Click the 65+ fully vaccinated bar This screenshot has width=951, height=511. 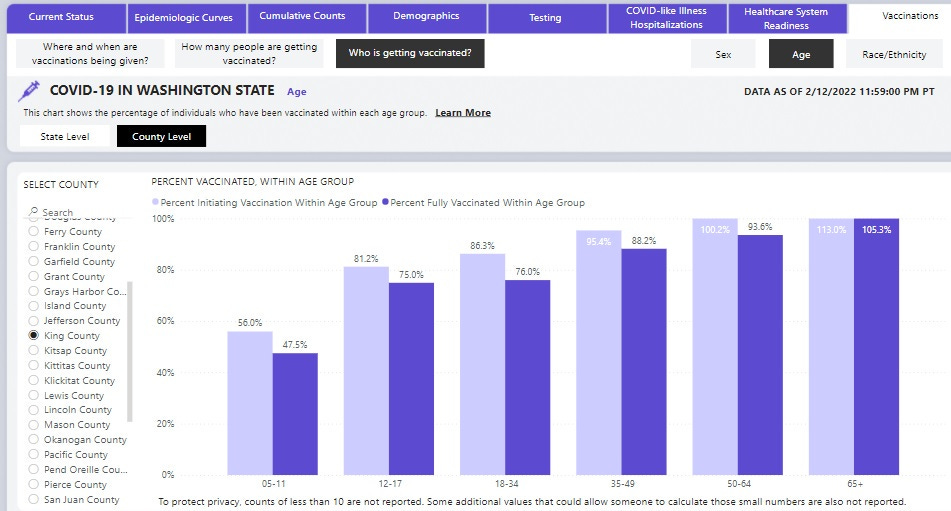coord(876,347)
